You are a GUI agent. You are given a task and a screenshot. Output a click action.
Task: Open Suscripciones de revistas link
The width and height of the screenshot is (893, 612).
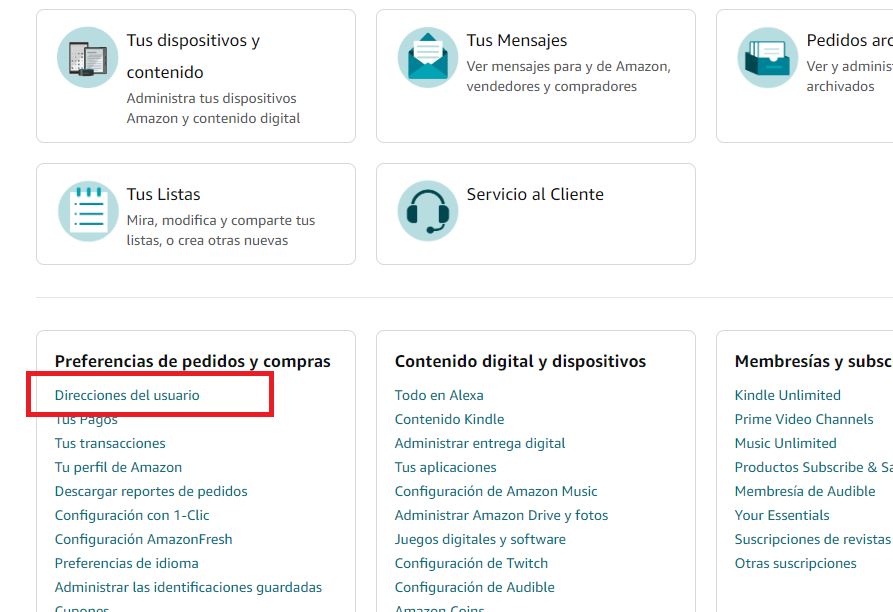(813, 539)
